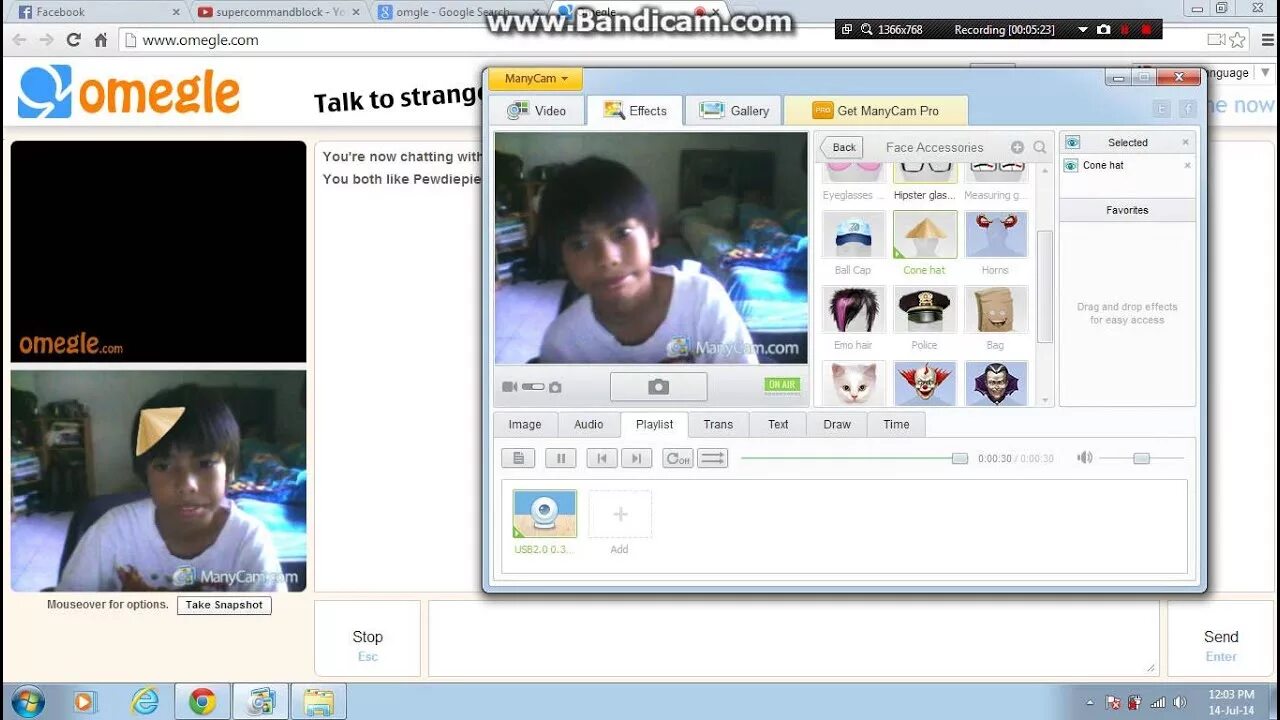Open the ManyCam main menu dropdown

536,79
